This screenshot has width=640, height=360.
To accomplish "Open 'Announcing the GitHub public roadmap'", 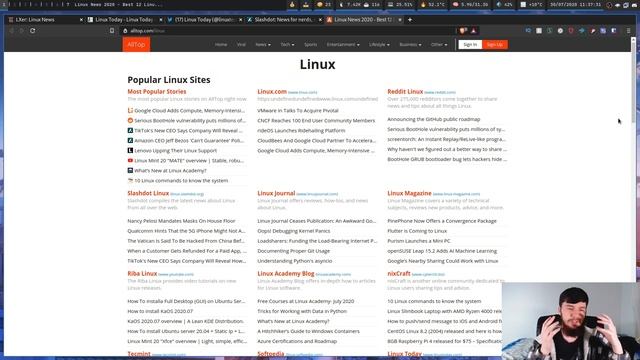I will tap(433, 119).
